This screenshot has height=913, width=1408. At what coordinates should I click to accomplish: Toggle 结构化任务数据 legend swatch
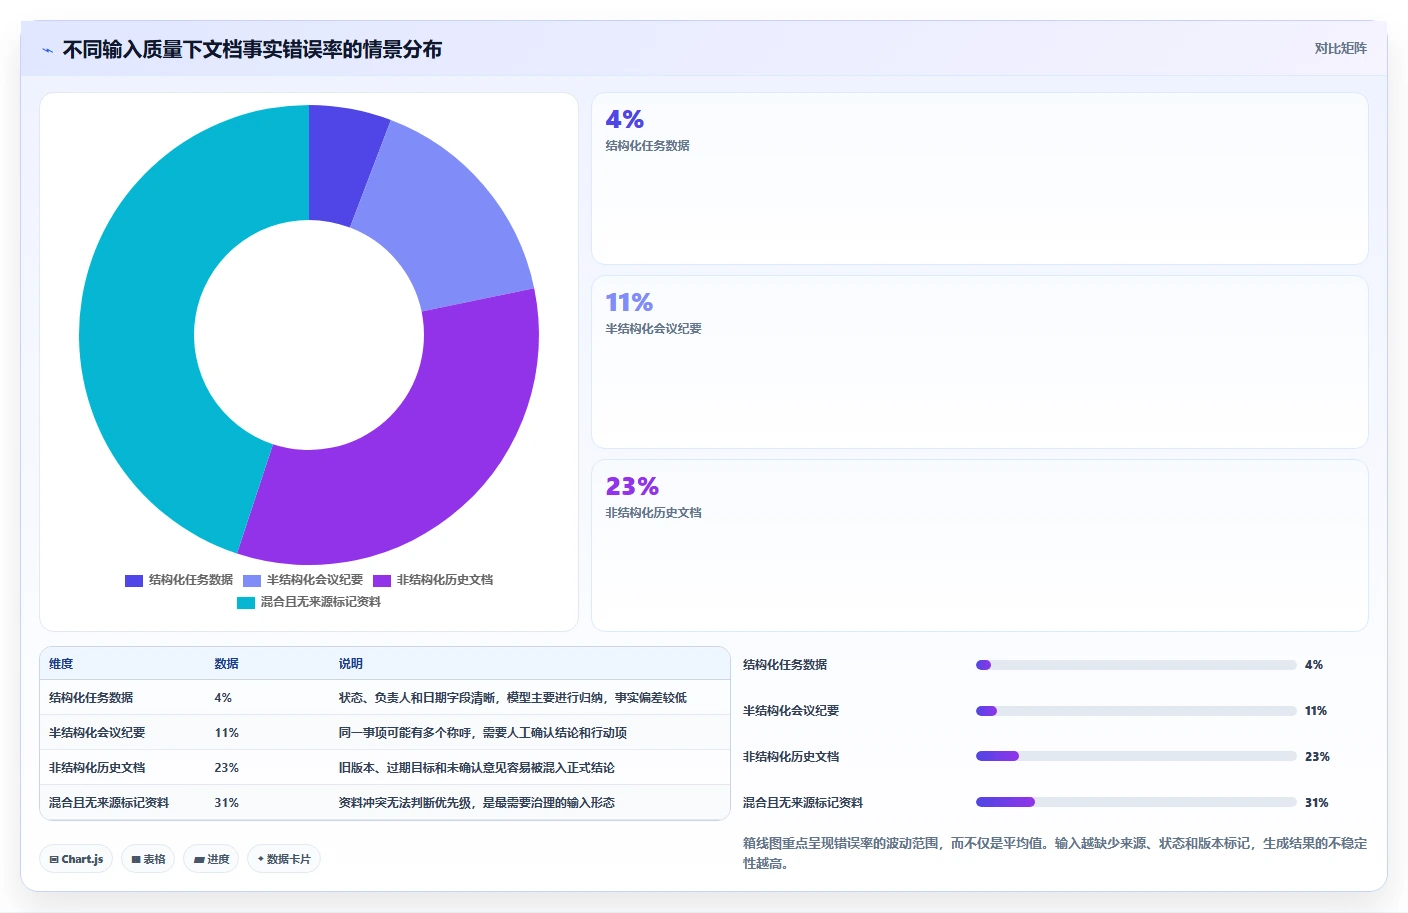pyautogui.click(x=134, y=580)
